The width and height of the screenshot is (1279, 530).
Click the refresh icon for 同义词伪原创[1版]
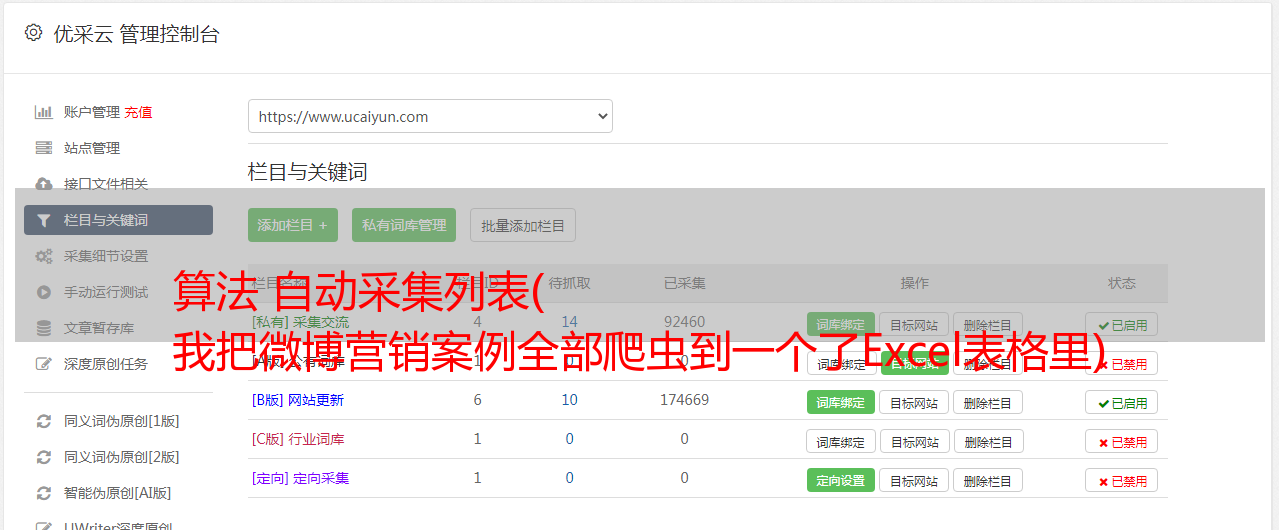point(44,421)
